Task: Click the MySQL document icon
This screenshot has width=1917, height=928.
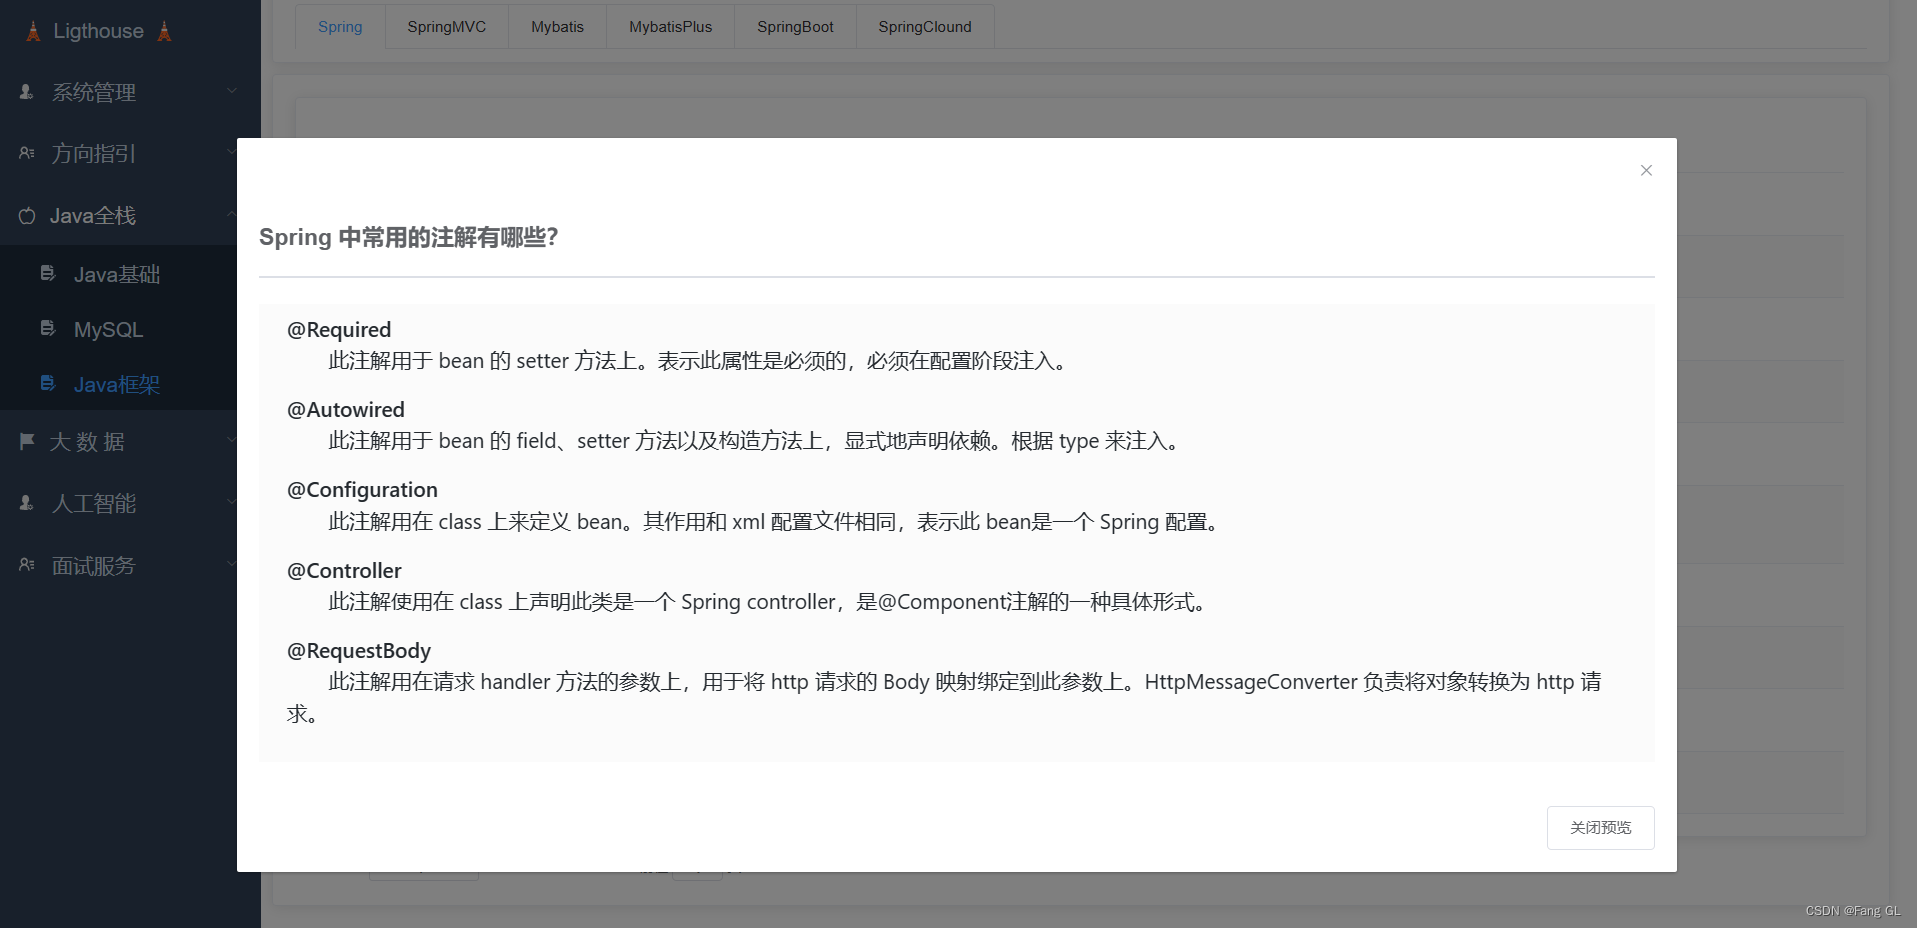Action: click(x=47, y=328)
